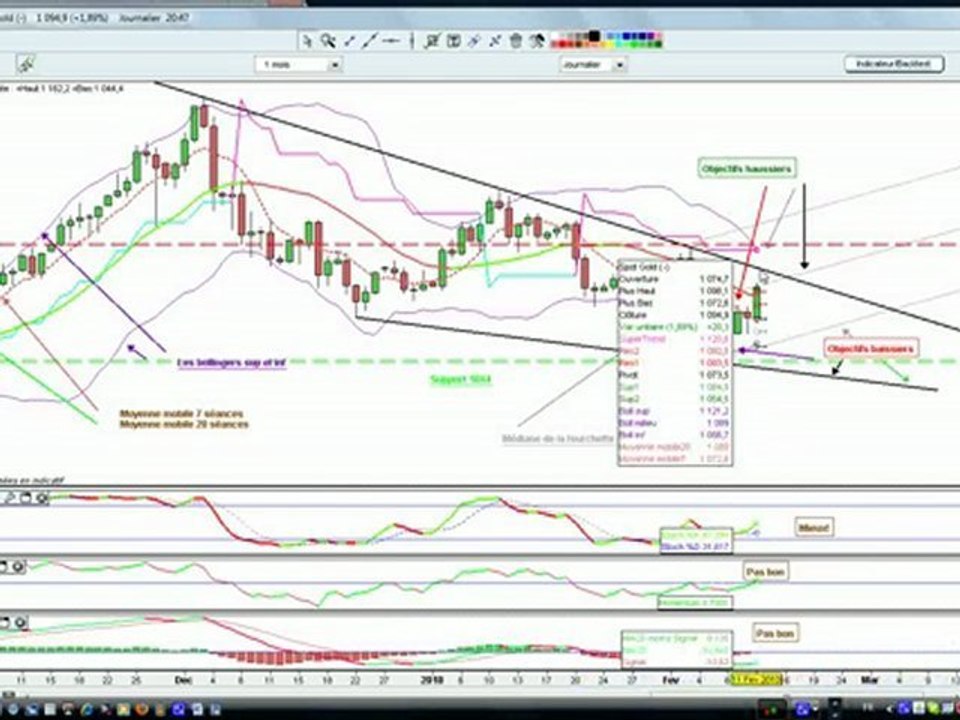
Task: Click save icon on stochastic panel
Action: pyautogui.click(x=26, y=498)
